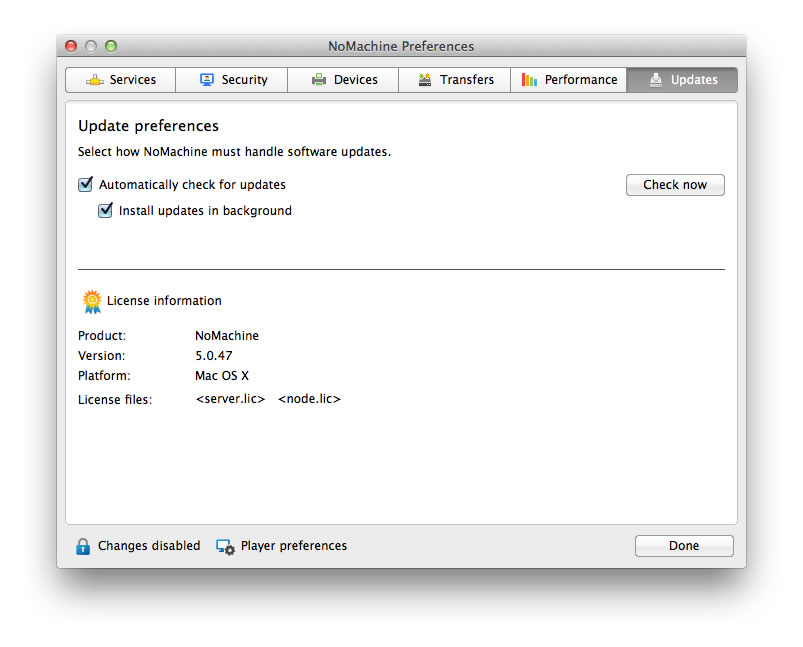Minimize the NoMachine Preferences window
Viewport: 803px width, 647px height.
(x=91, y=46)
